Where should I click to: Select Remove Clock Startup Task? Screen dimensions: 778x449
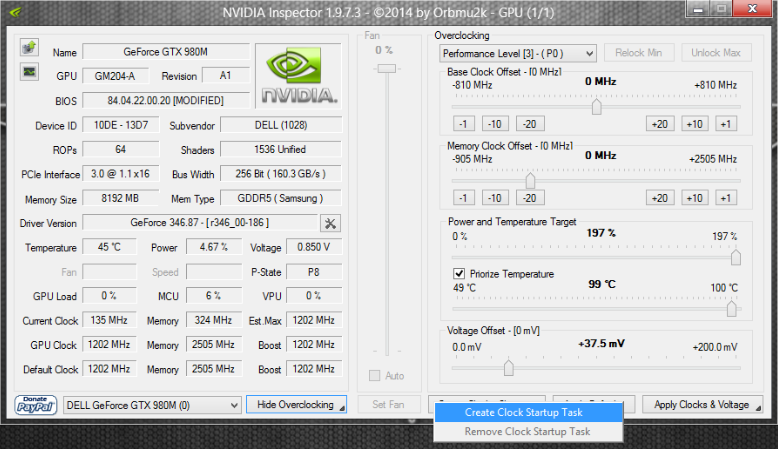coord(528,431)
